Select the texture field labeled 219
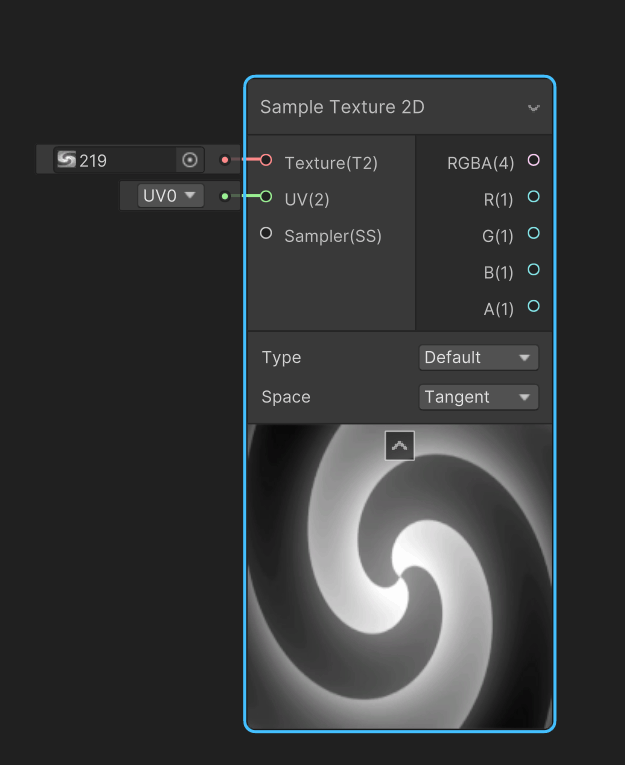Image resolution: width=625 pixels, height=765 pixels. pos(128,160)
